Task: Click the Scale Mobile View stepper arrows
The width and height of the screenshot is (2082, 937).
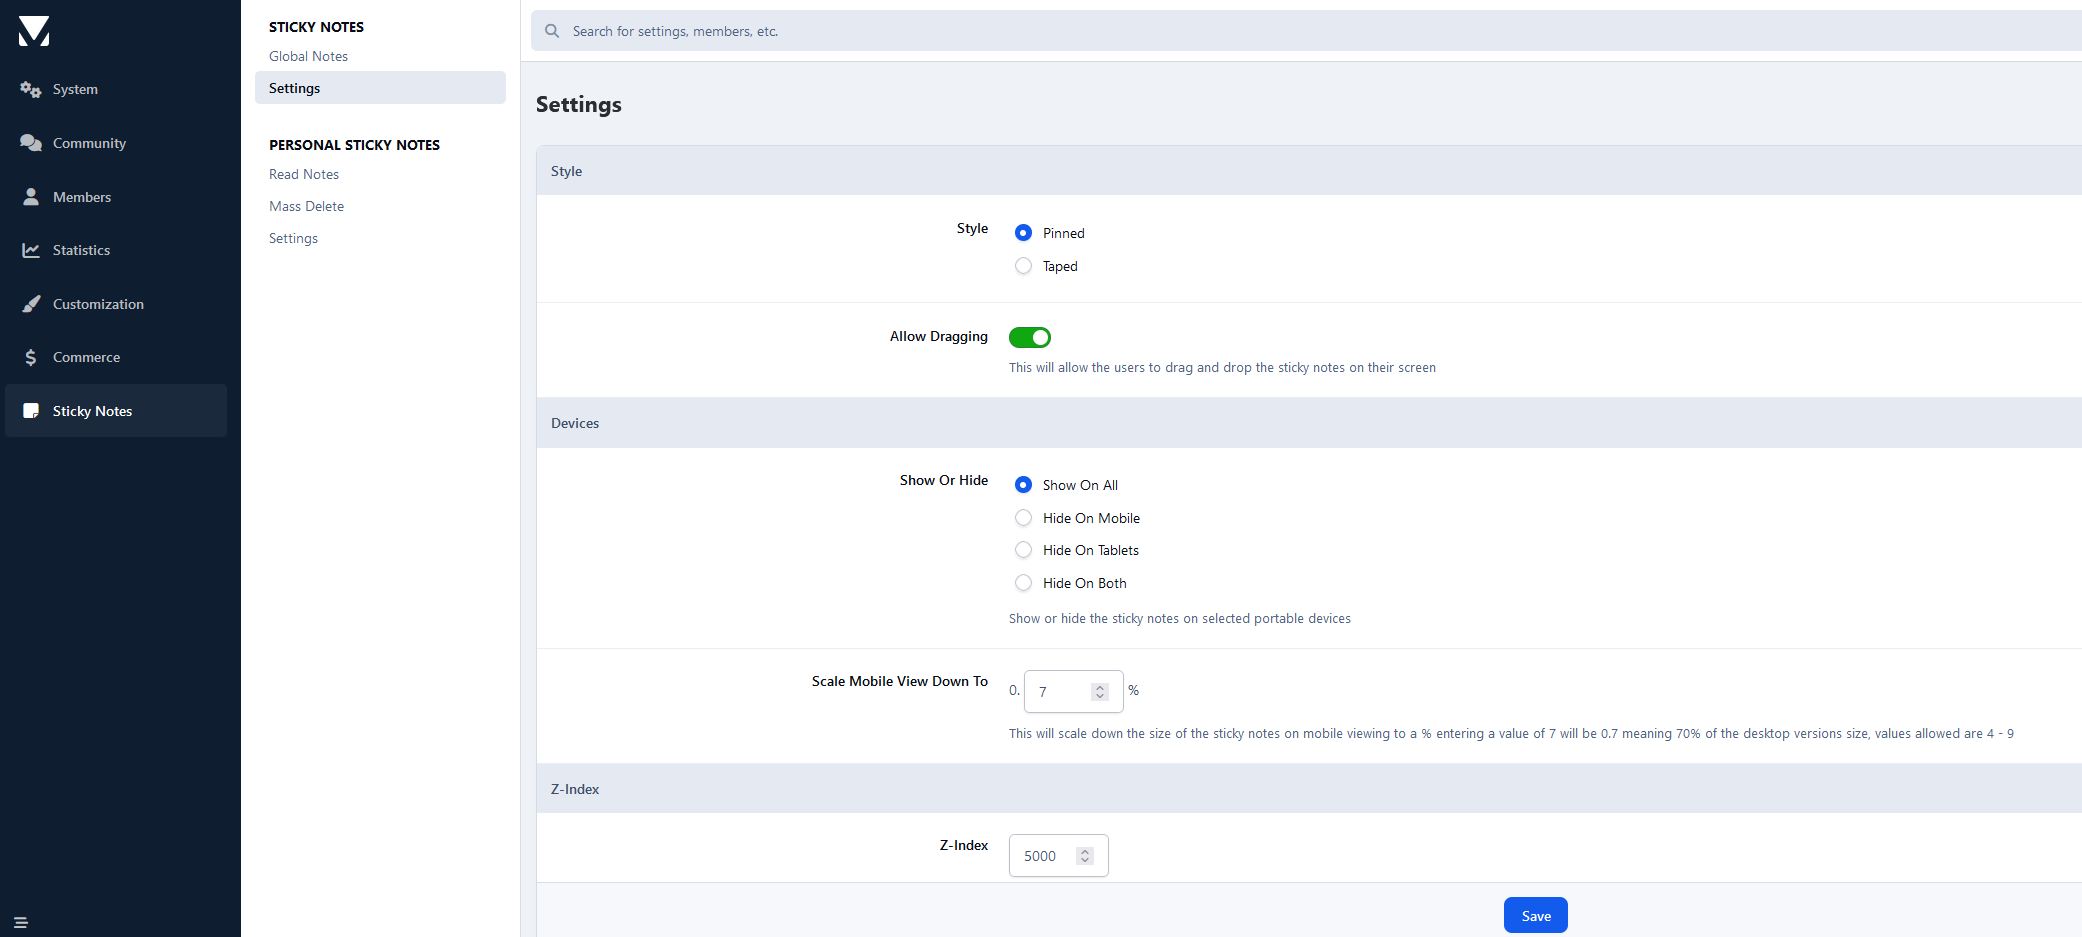Action: click(1100, 692)
